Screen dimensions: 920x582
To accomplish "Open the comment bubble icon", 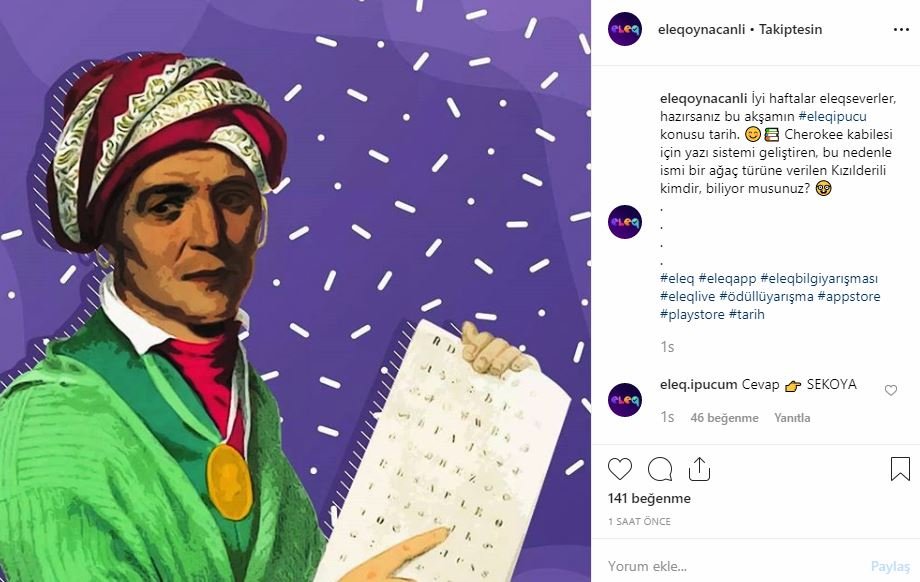I will [660, 469].
